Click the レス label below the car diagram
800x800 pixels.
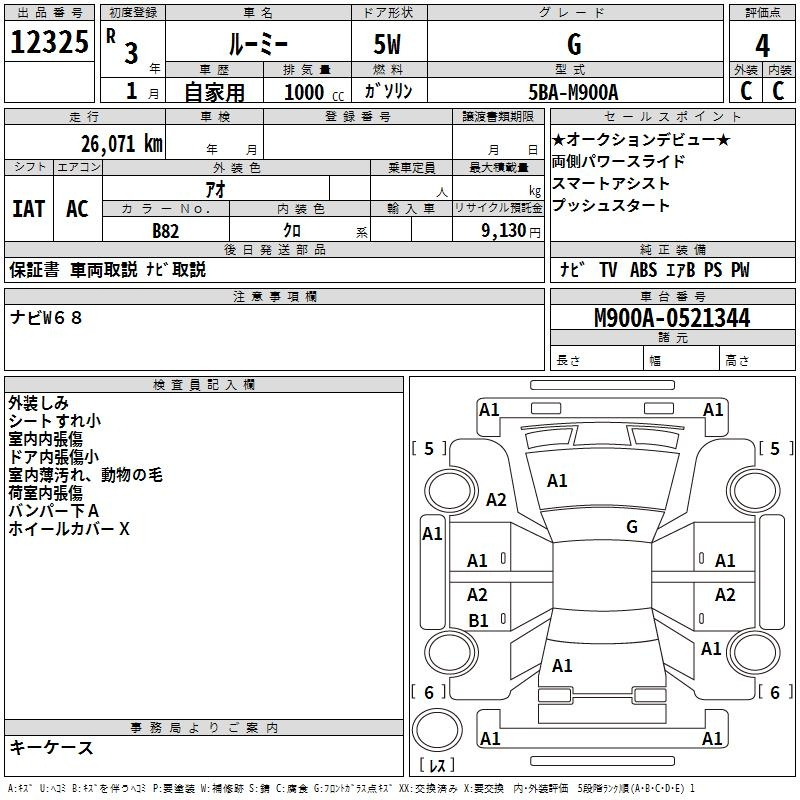[x=436, y=765]
